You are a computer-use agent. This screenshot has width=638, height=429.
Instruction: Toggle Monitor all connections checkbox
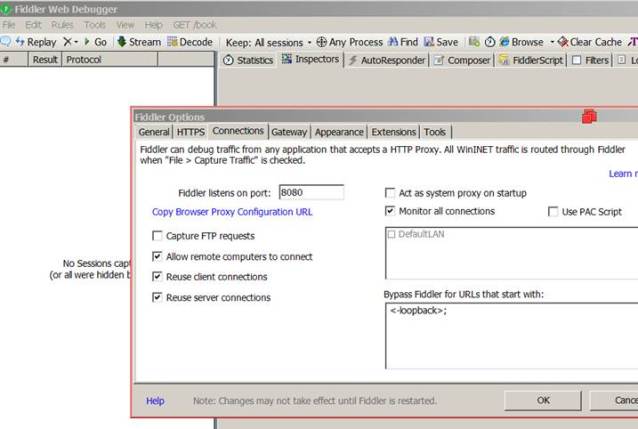click(390, 211)
